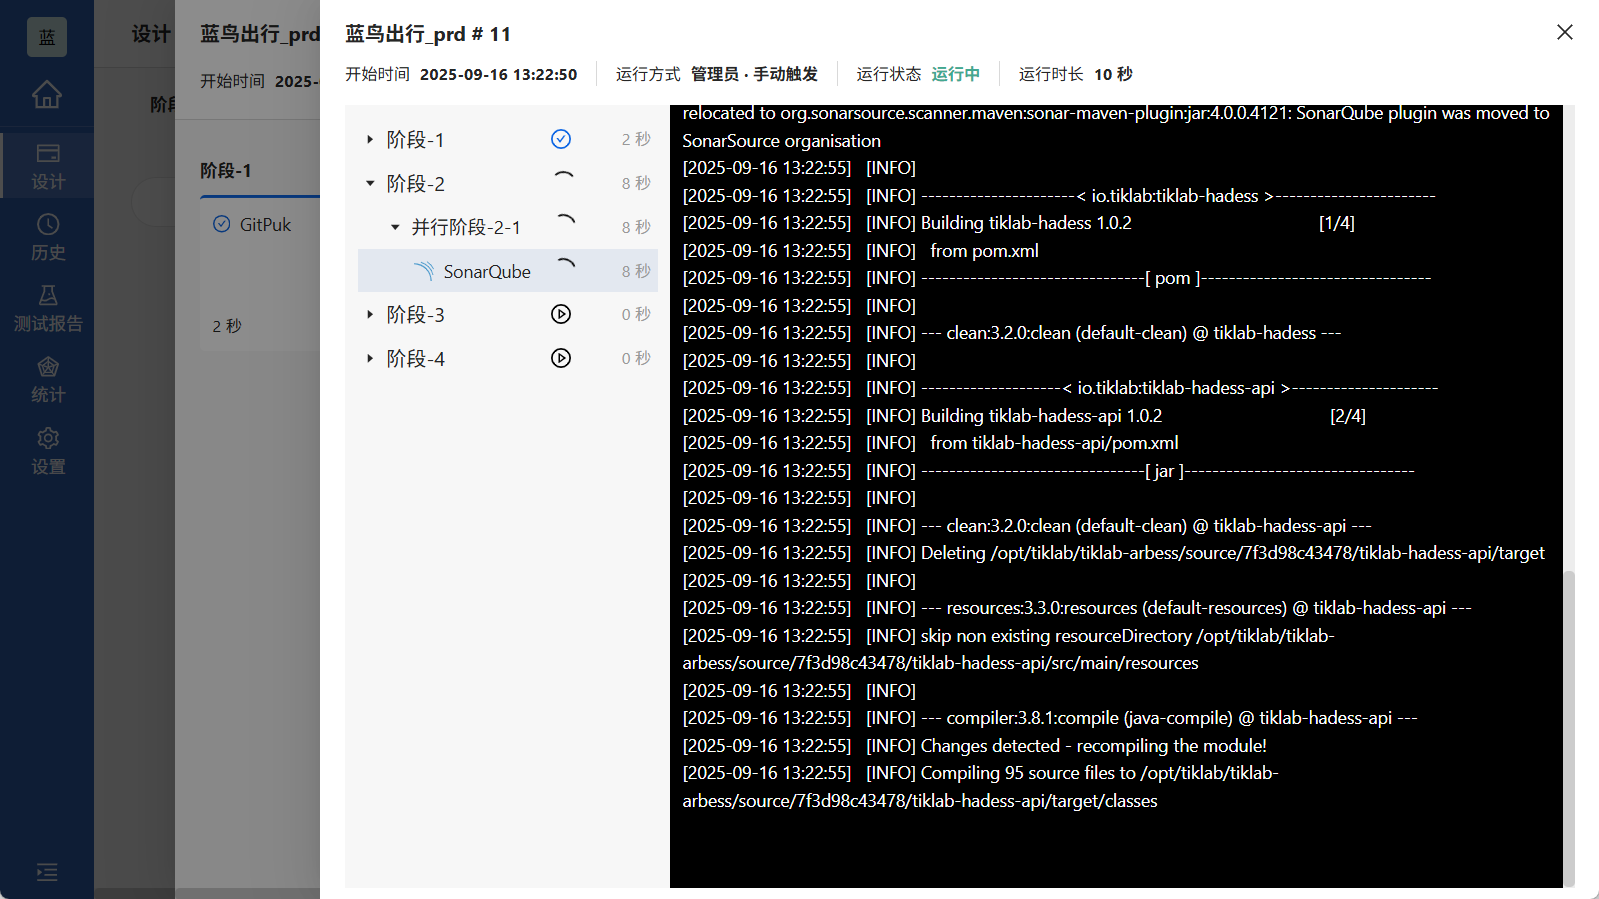Image resolution: width=1599 pixels, height=899 pixels.
Task: Collapse the 阶段-2 tree node
Action: click(370, 184)
